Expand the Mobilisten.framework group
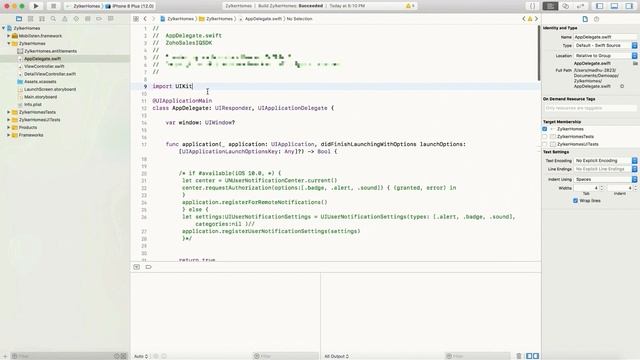The width and height of the screenshot is (640, 360). tap(9, 36)
